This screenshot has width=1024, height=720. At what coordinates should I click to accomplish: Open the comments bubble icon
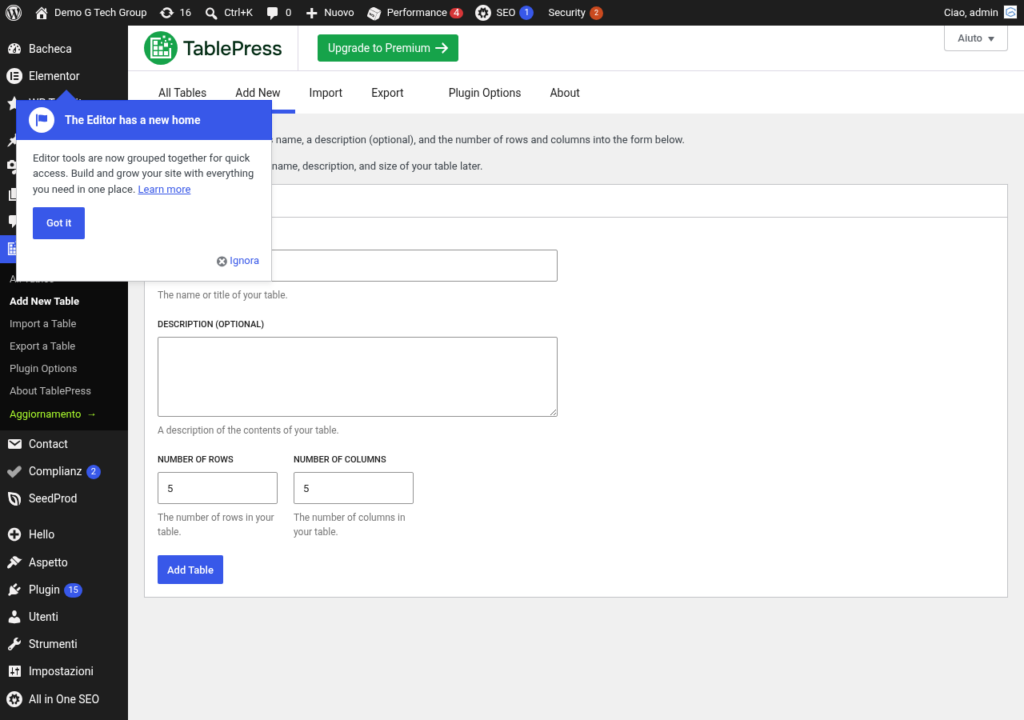pyautogui.click(x=272, y=12)
